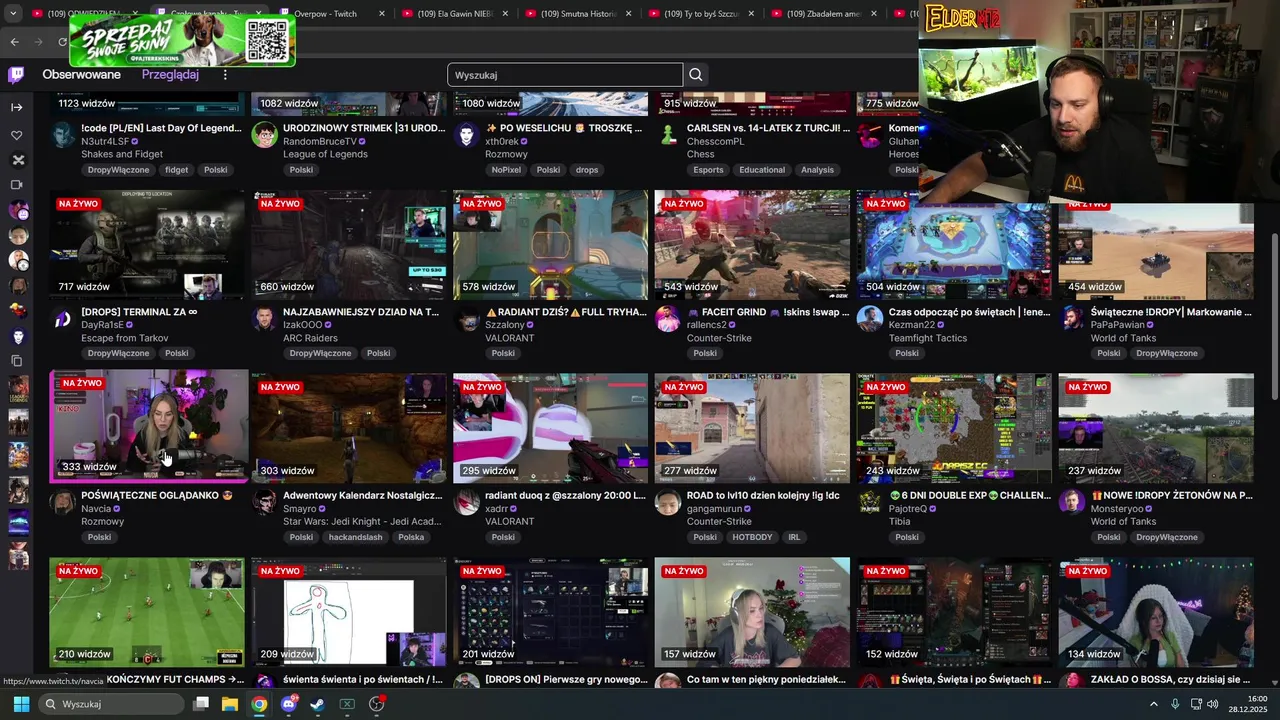This screenshot has width=1280, height=720.
Task: Switch to Zbadałem ame... YouTube tab
Action: click(824, 14)
